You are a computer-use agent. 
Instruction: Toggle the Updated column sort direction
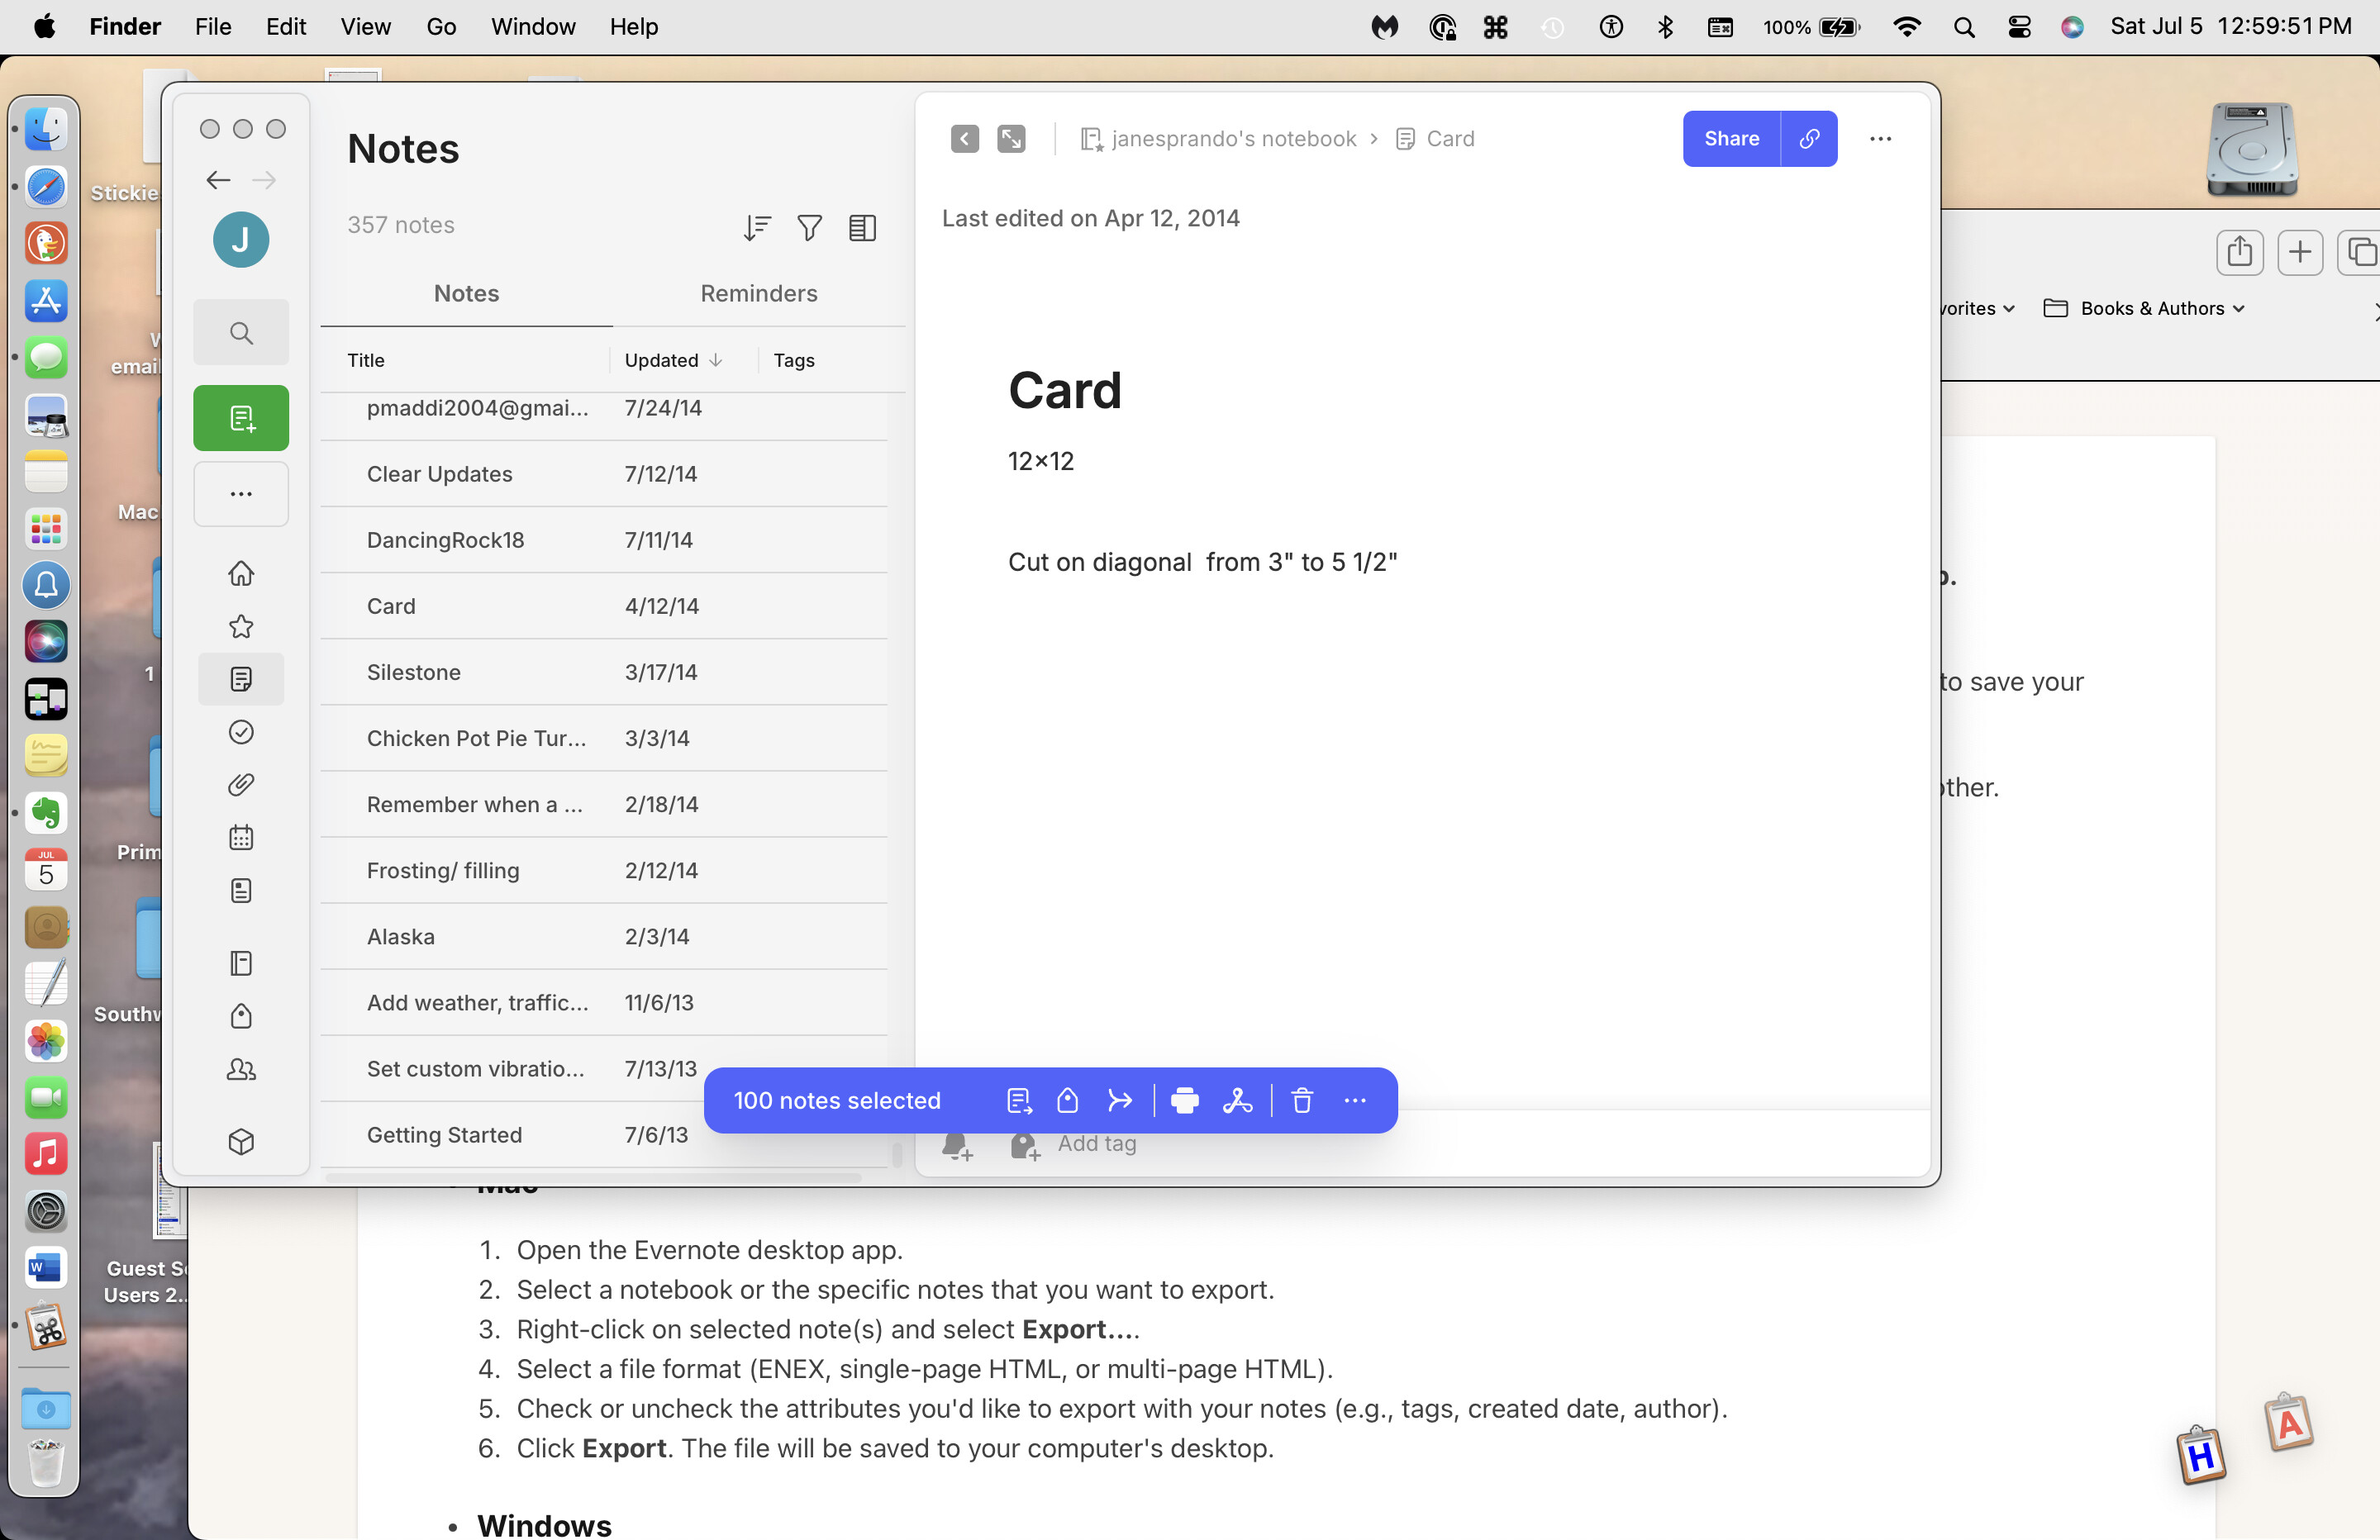click(672, 360)
